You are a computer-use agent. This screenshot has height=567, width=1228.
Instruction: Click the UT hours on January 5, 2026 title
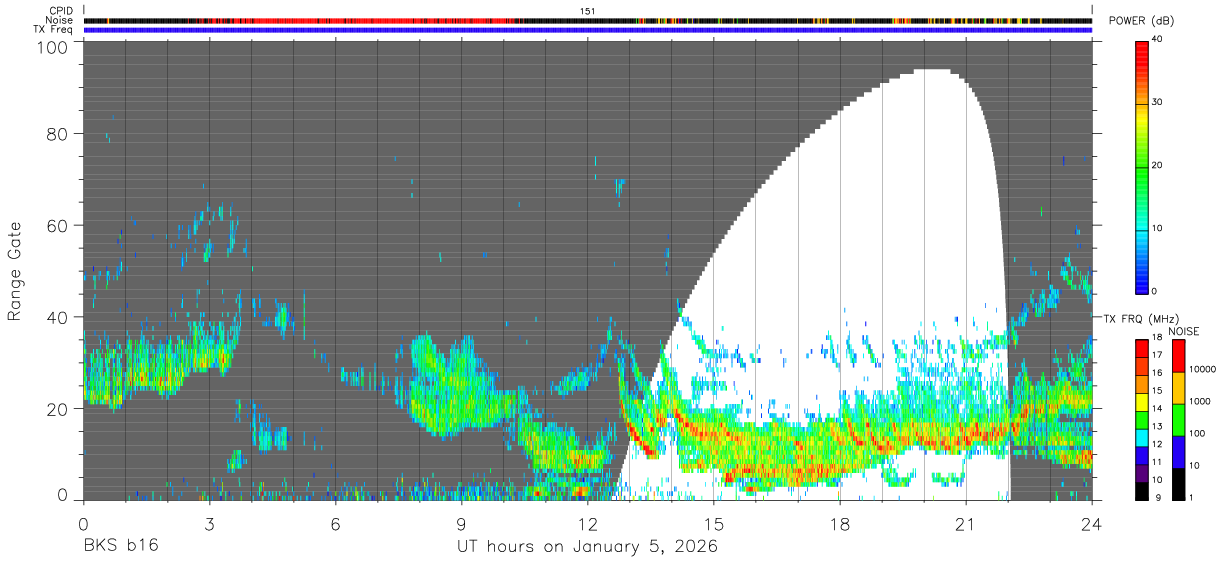coord(587,548)
